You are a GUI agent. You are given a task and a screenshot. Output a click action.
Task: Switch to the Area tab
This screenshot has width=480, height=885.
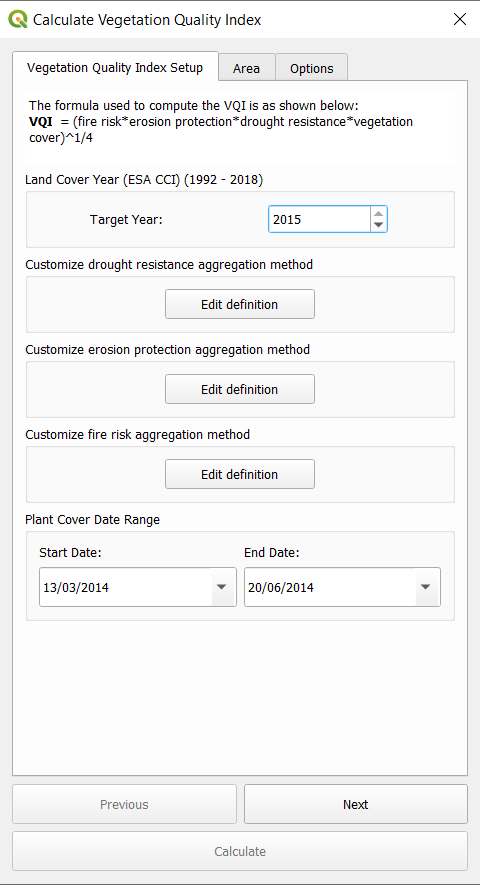[247, 68]
